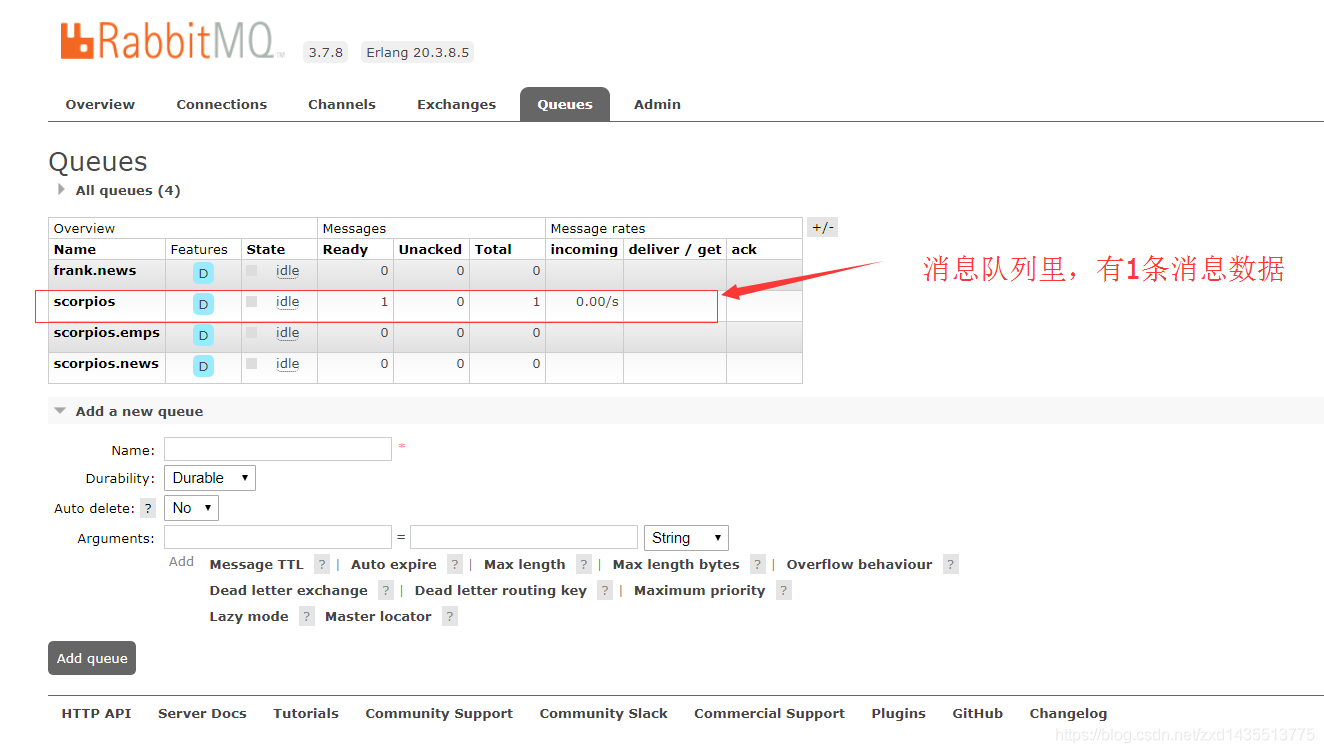Insert the Master locator argument
The width and height of the screenshot is (1324, 753).
[x=378, y=616]
